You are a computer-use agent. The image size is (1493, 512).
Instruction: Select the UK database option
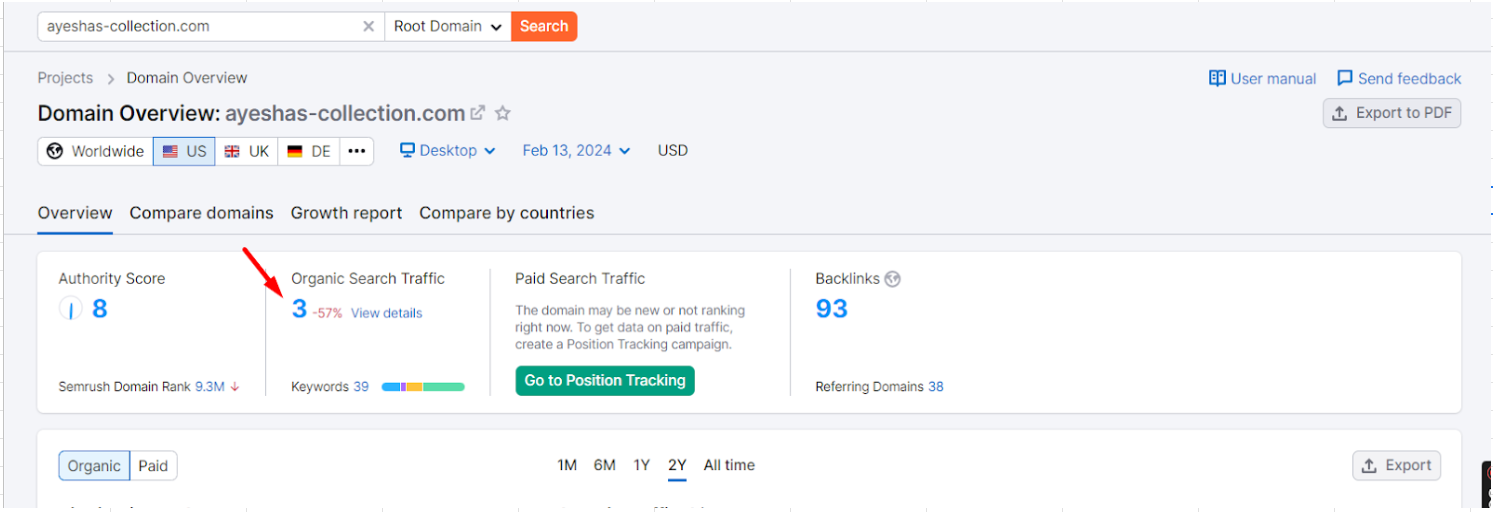pos(246,151)
